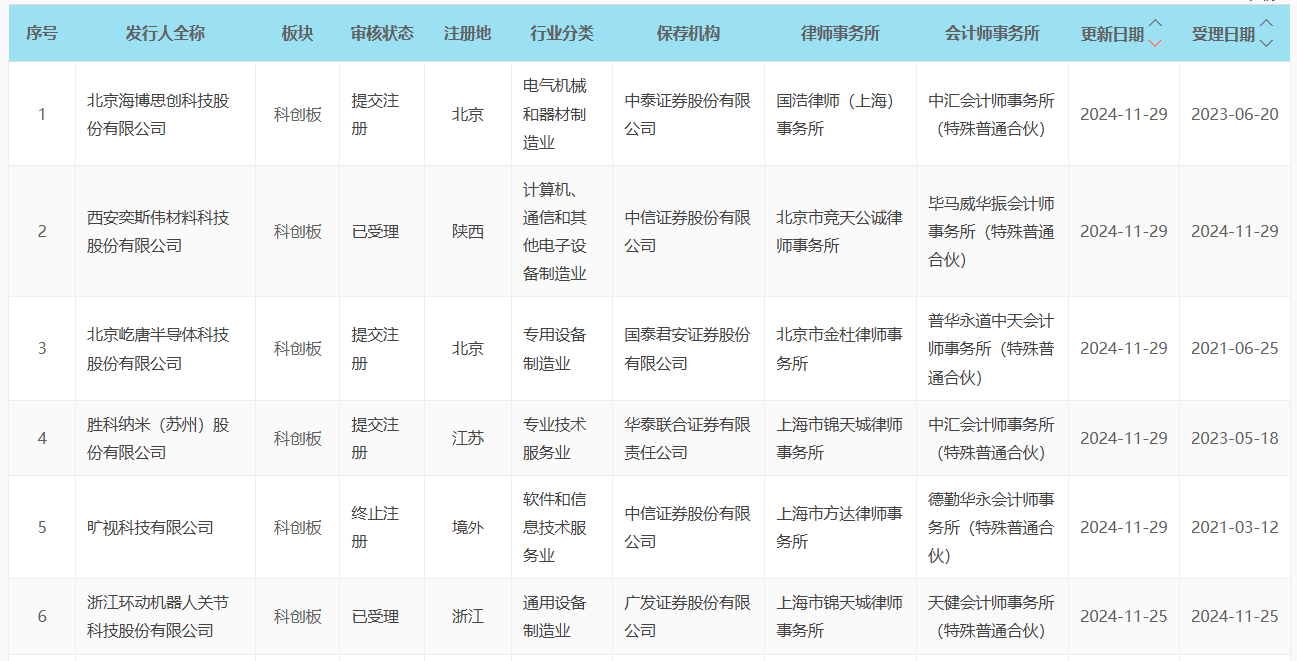Click acceptance date 2021-06-25
Image resolution: width=1297 pixels, height=661 pixels.
pyautogui.click(x=1234, y=349)
